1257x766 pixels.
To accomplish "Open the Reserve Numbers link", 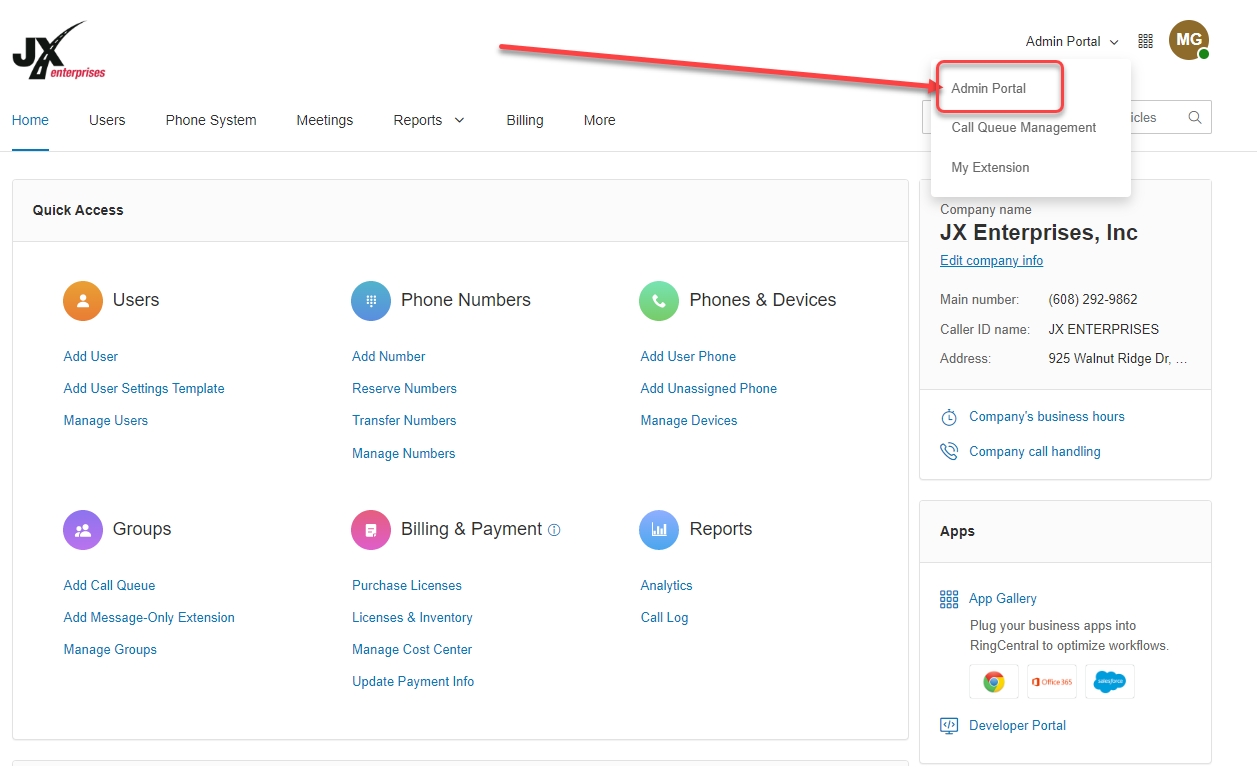I will coord(404,388).
